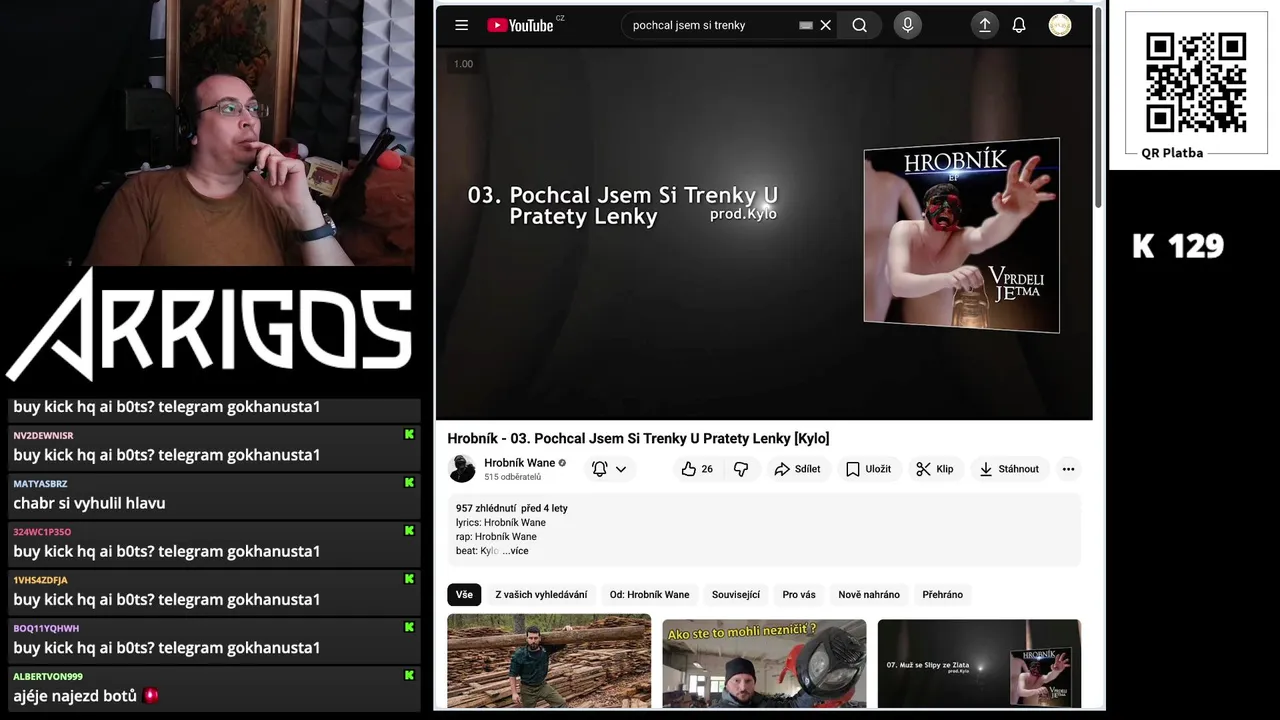Click the video player area
This screenshot has width=1280, height=720.
click(x=764, y=233)
